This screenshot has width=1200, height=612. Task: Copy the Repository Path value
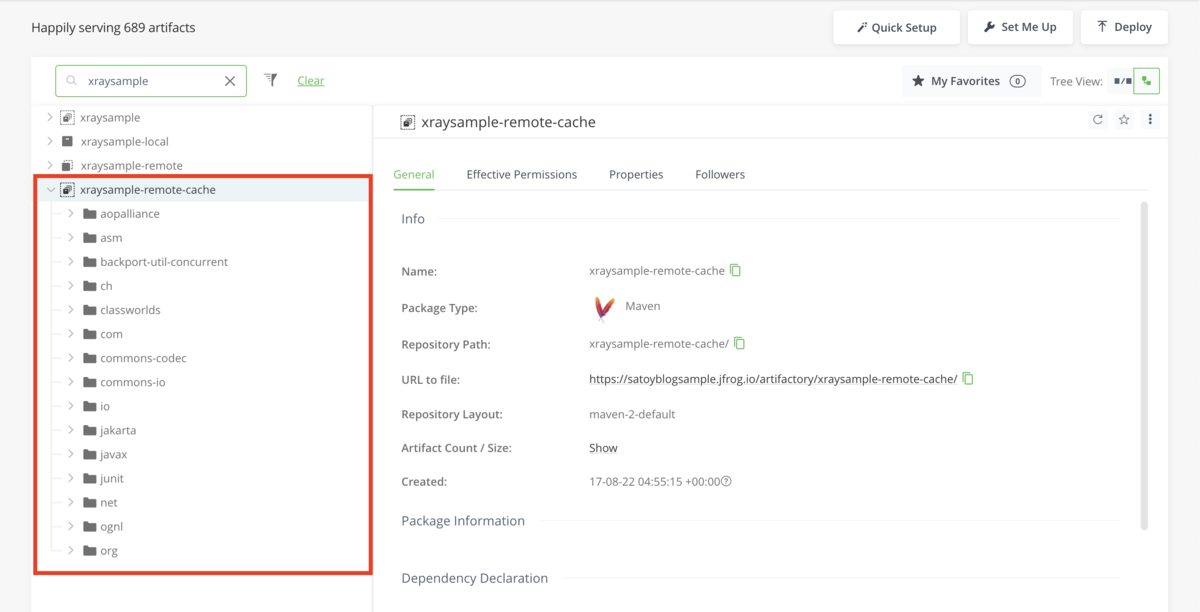pyautogui.click(x=739, y=344)
